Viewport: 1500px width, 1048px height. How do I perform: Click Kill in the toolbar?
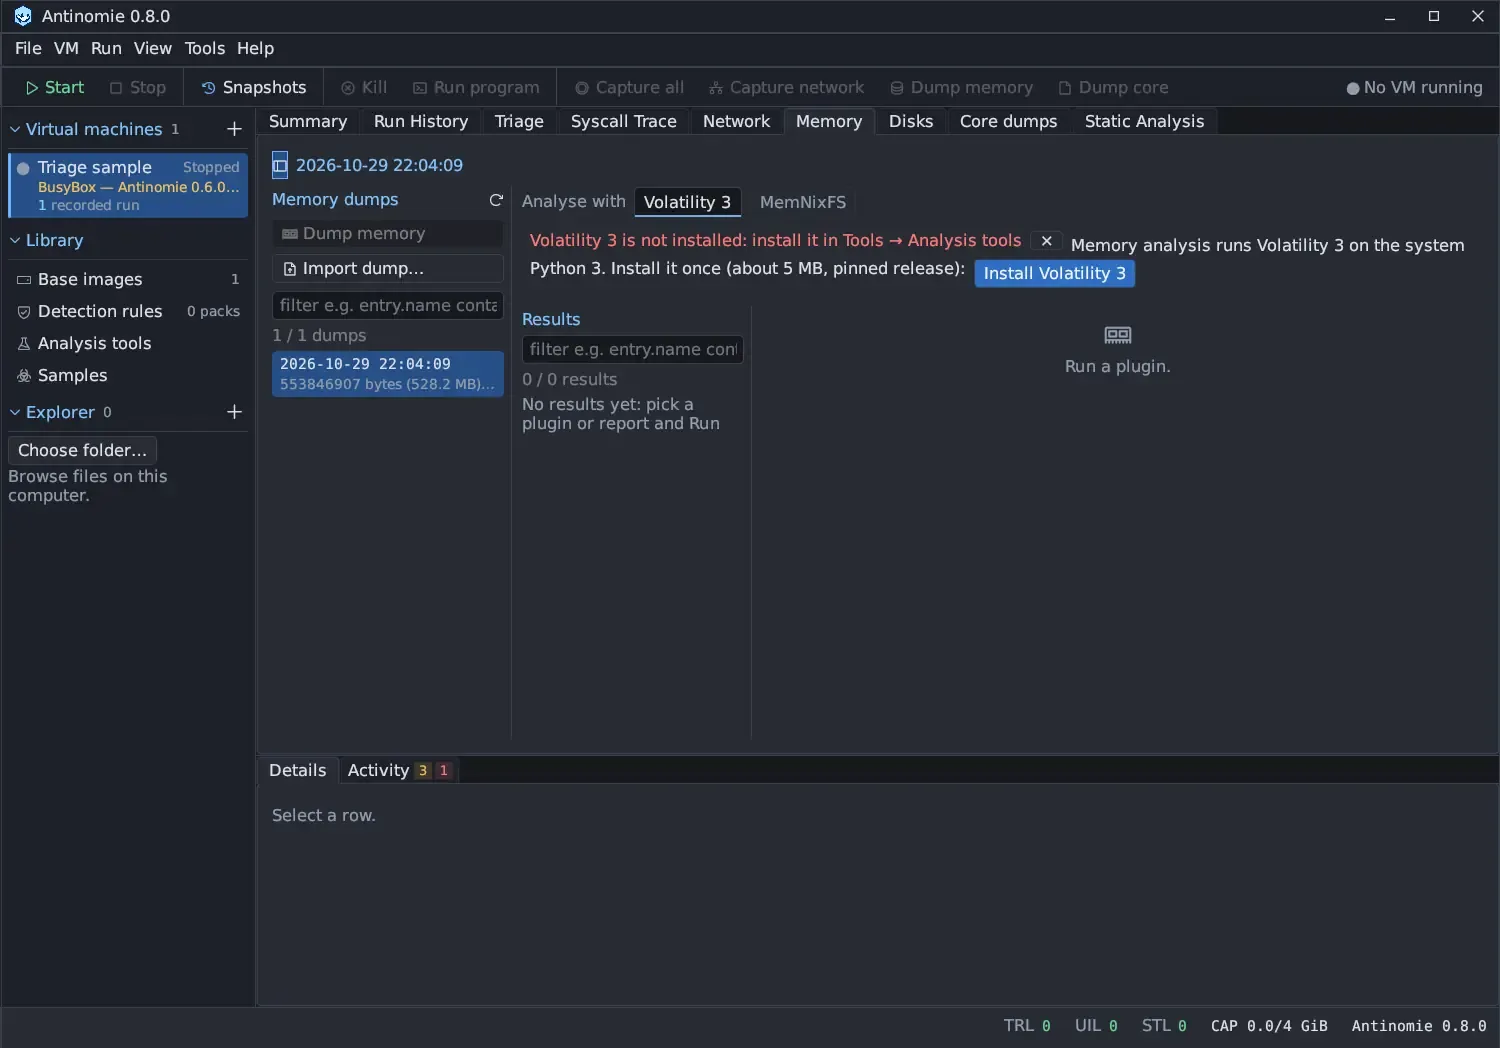click(364, 87)
